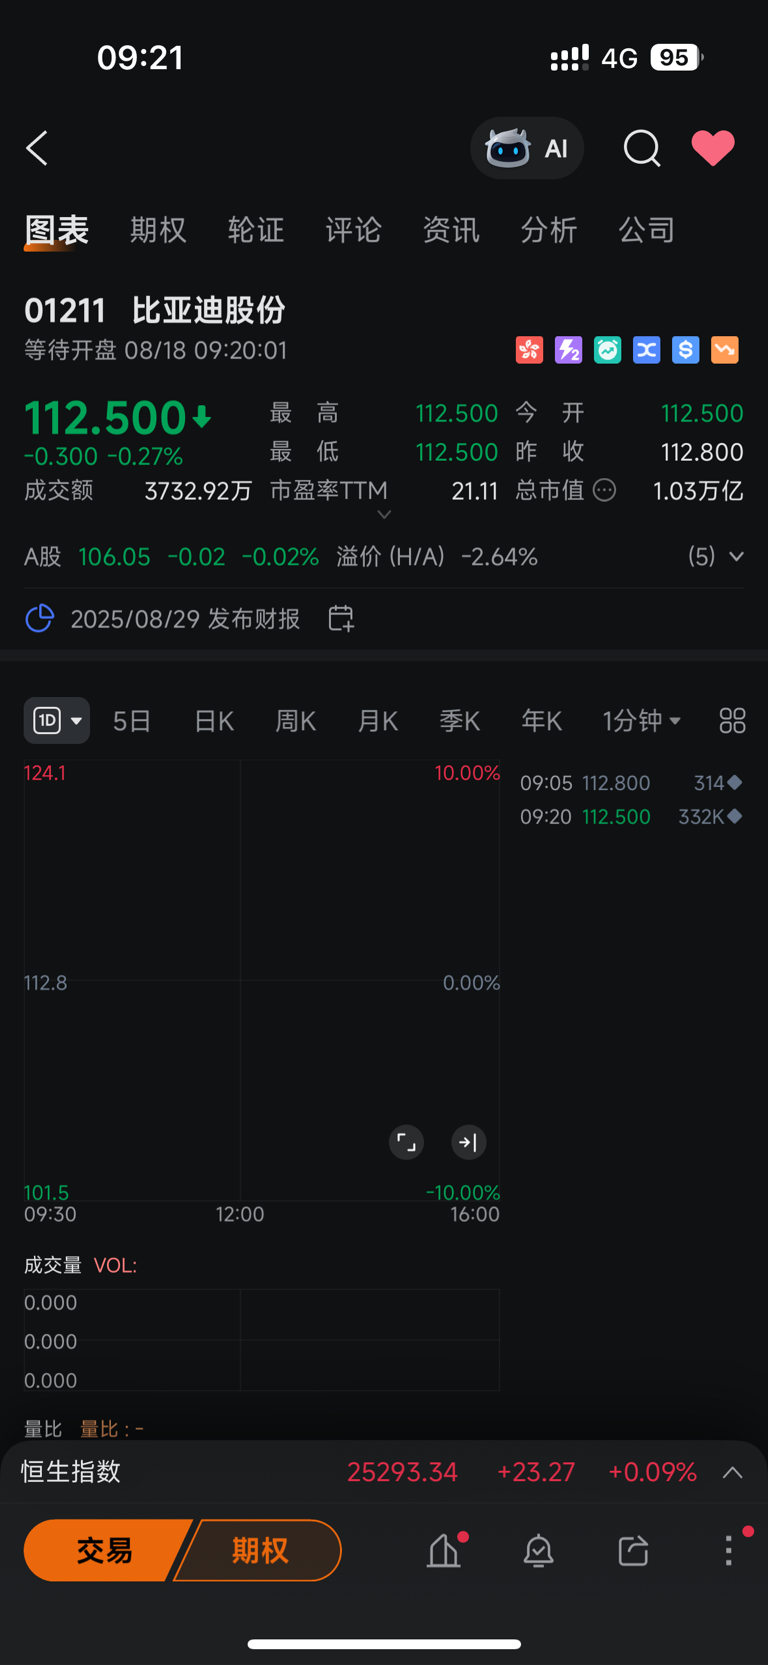Open the share icon
Screen dimensions: 769x1665
point(633,1550)
